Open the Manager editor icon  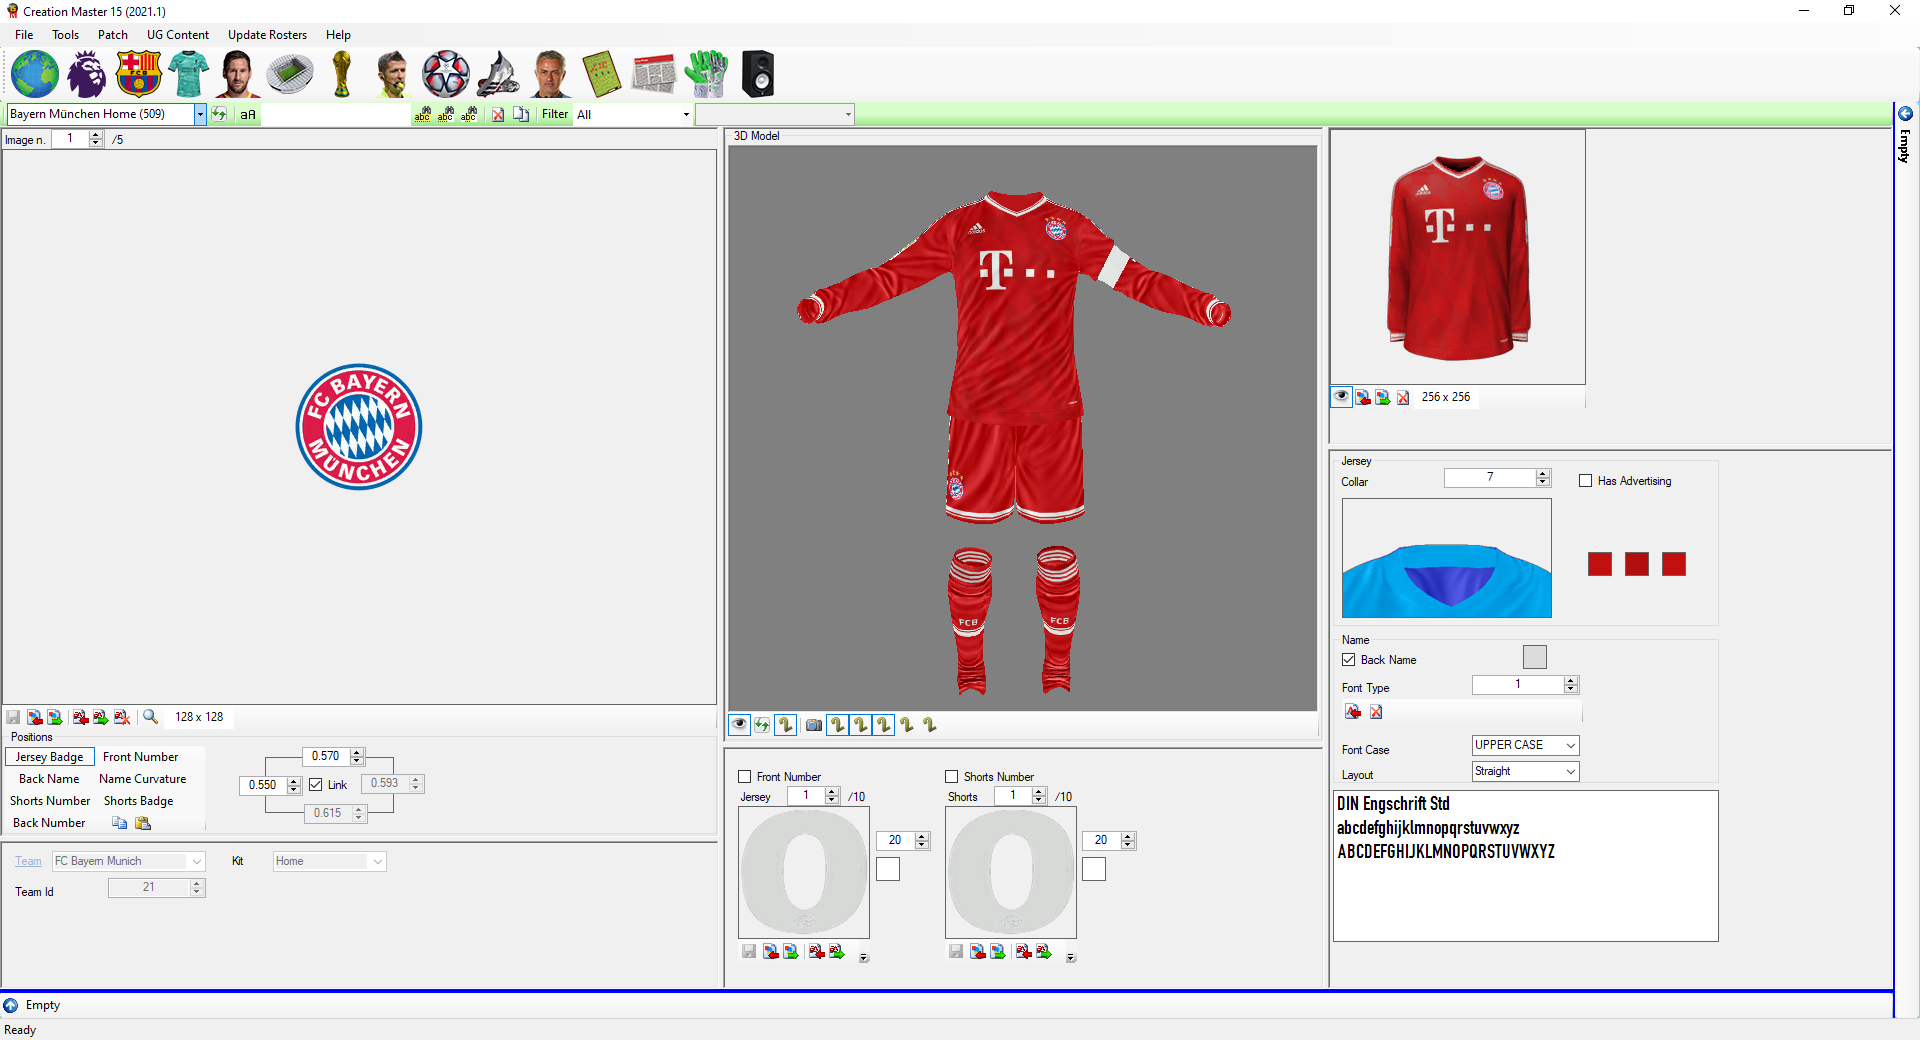(549, 74)
